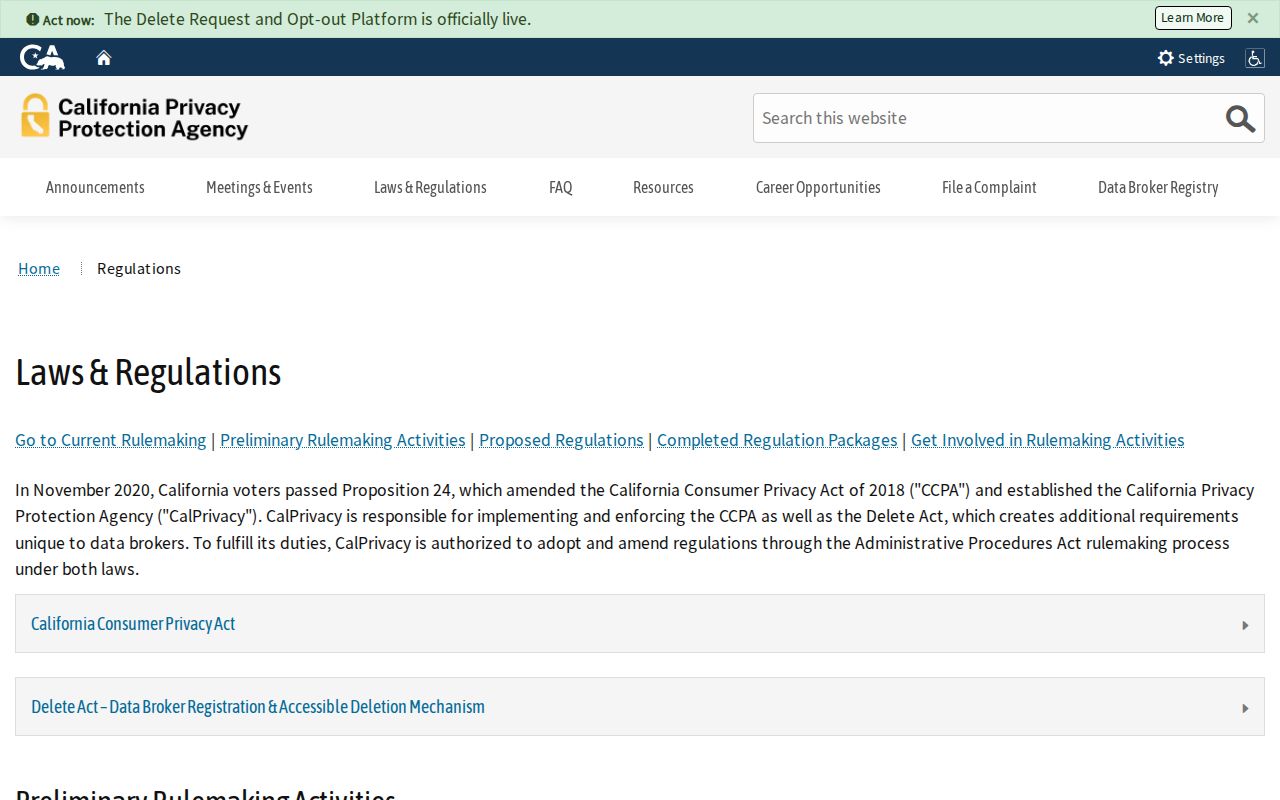Click arrow on Delete Act accordion row
This screenshot has width=1280, height=800.
point(1245,708)
